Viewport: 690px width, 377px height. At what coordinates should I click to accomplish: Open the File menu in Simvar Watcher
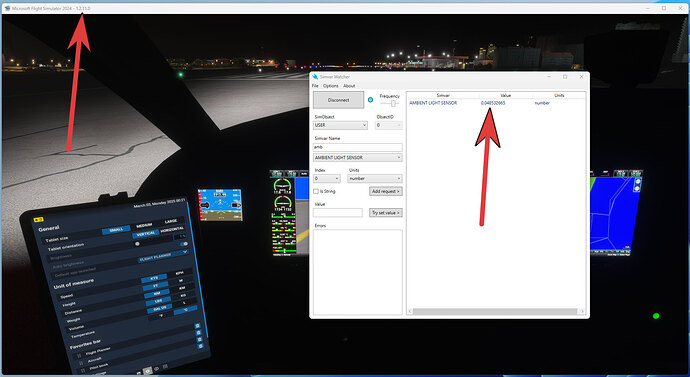coord(315,86)
